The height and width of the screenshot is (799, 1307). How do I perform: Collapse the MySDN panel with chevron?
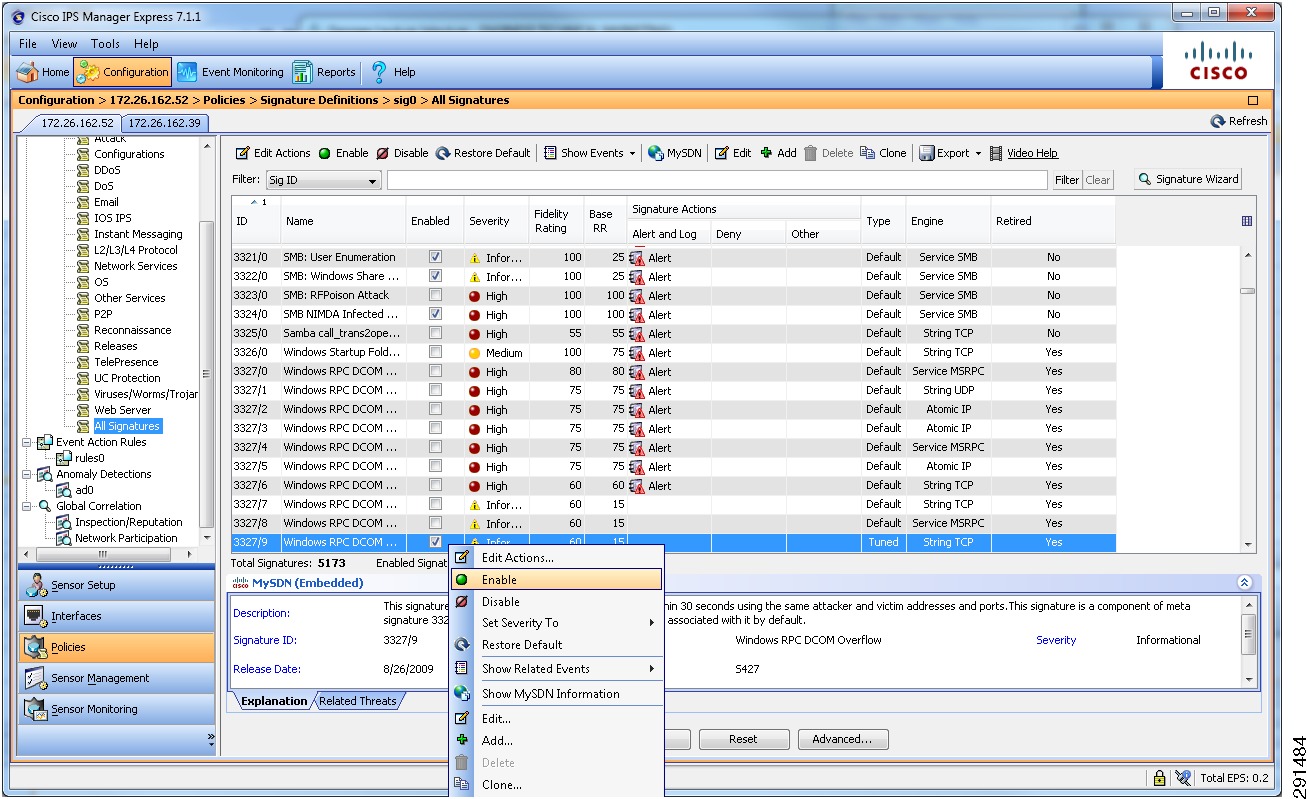(x=1244, y=582)
